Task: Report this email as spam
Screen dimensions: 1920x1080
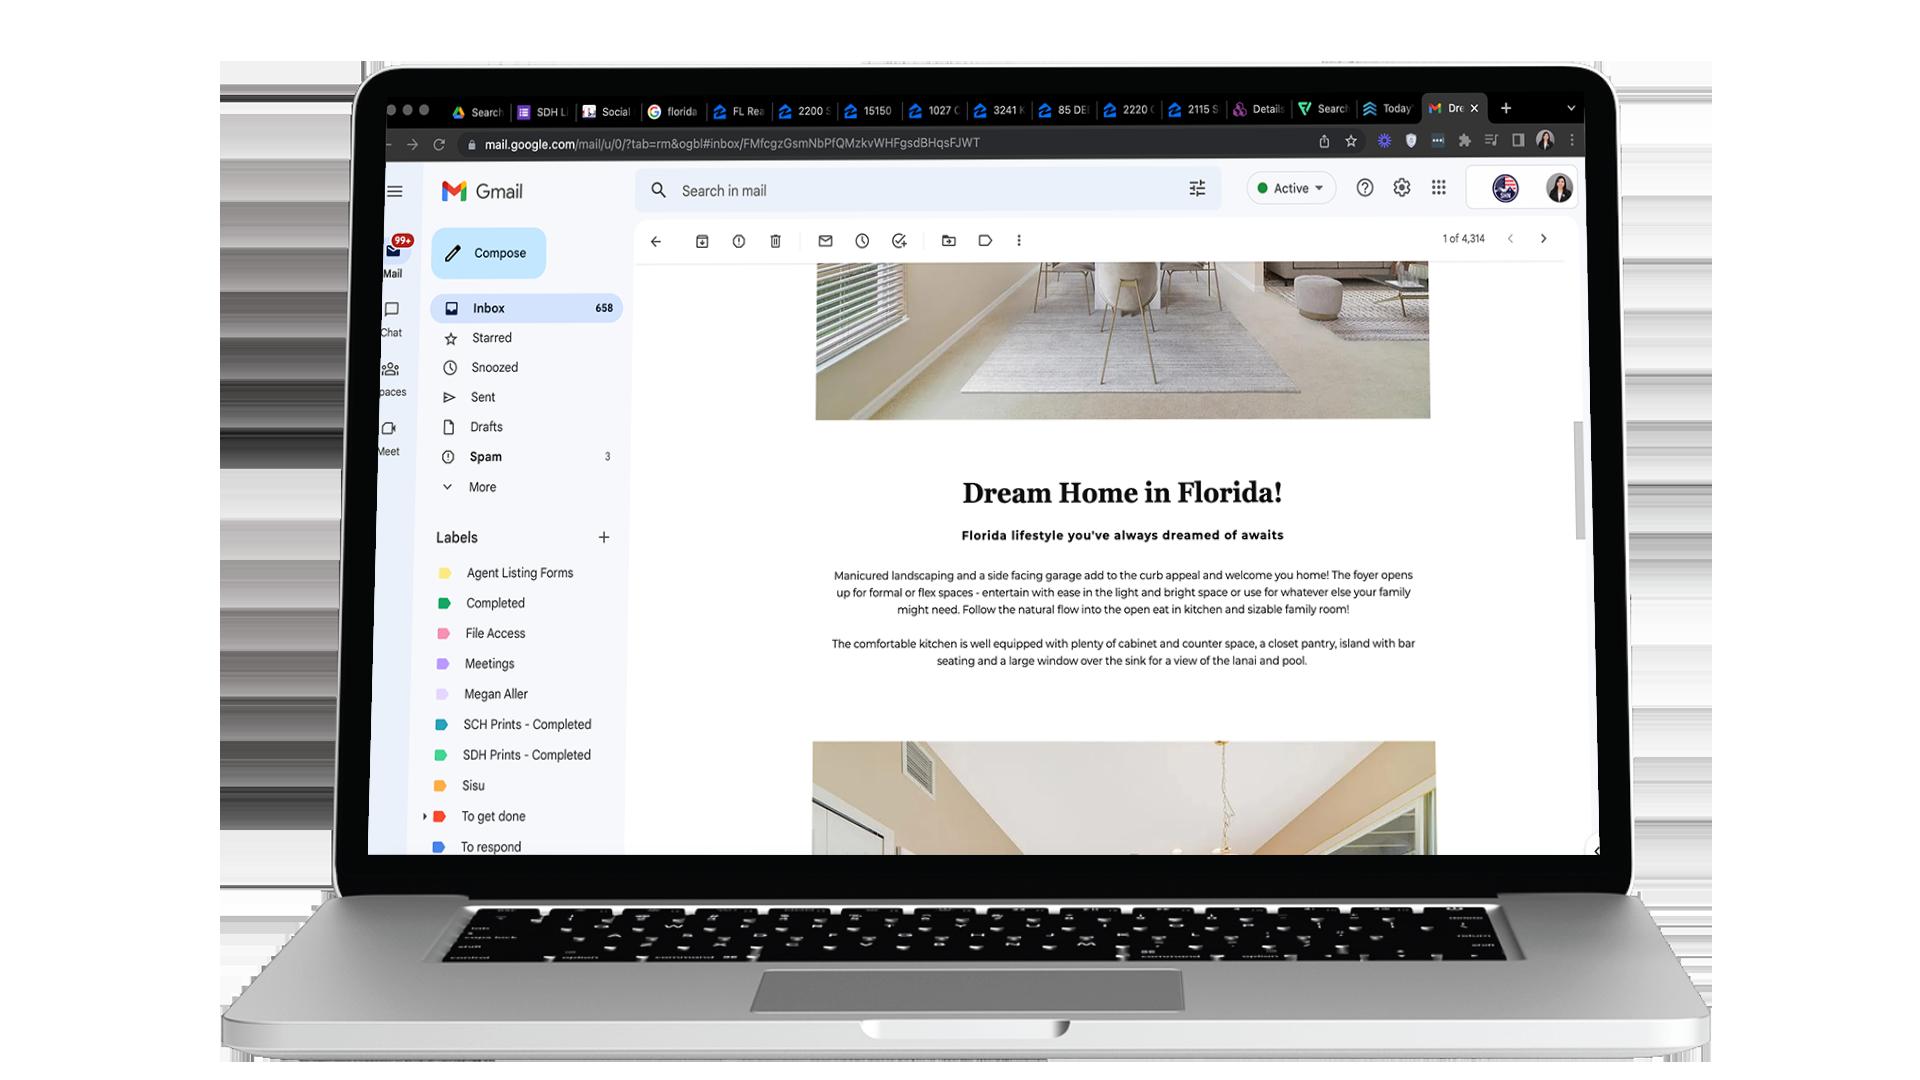Action: (738, 241)
